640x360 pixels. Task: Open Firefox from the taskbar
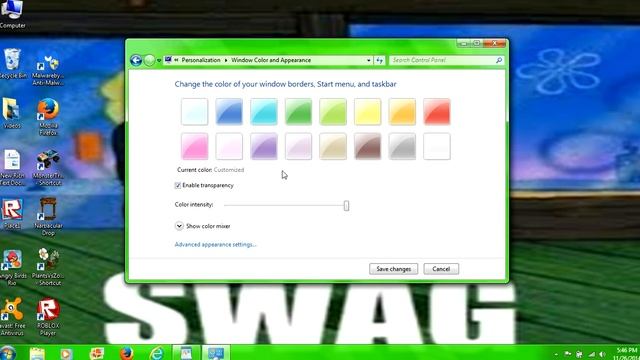127,353
